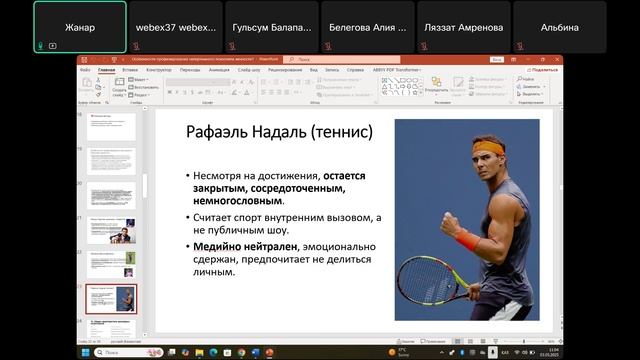The height and width of the screenshot is (360, 640).
Task: Switch to Reading view icon
Action: coord(483,341)
